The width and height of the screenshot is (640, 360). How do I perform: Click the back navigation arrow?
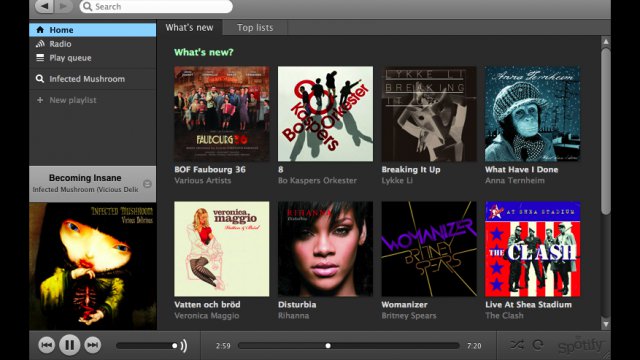click(44, 6)
